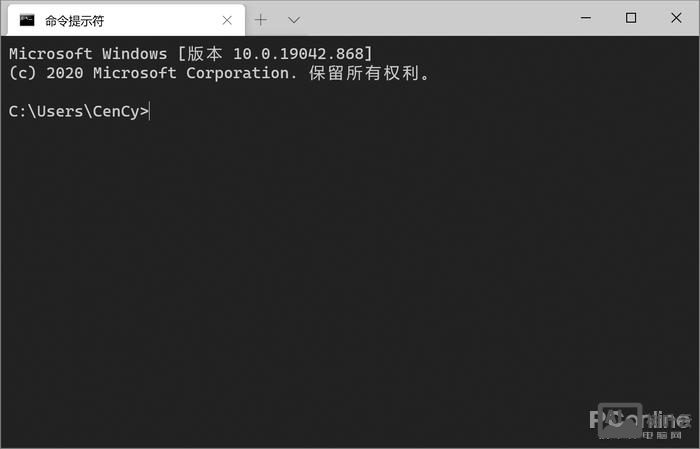Click the "Microsoft Windows" text in first line
Screen dimensions: 700x449
88,54
